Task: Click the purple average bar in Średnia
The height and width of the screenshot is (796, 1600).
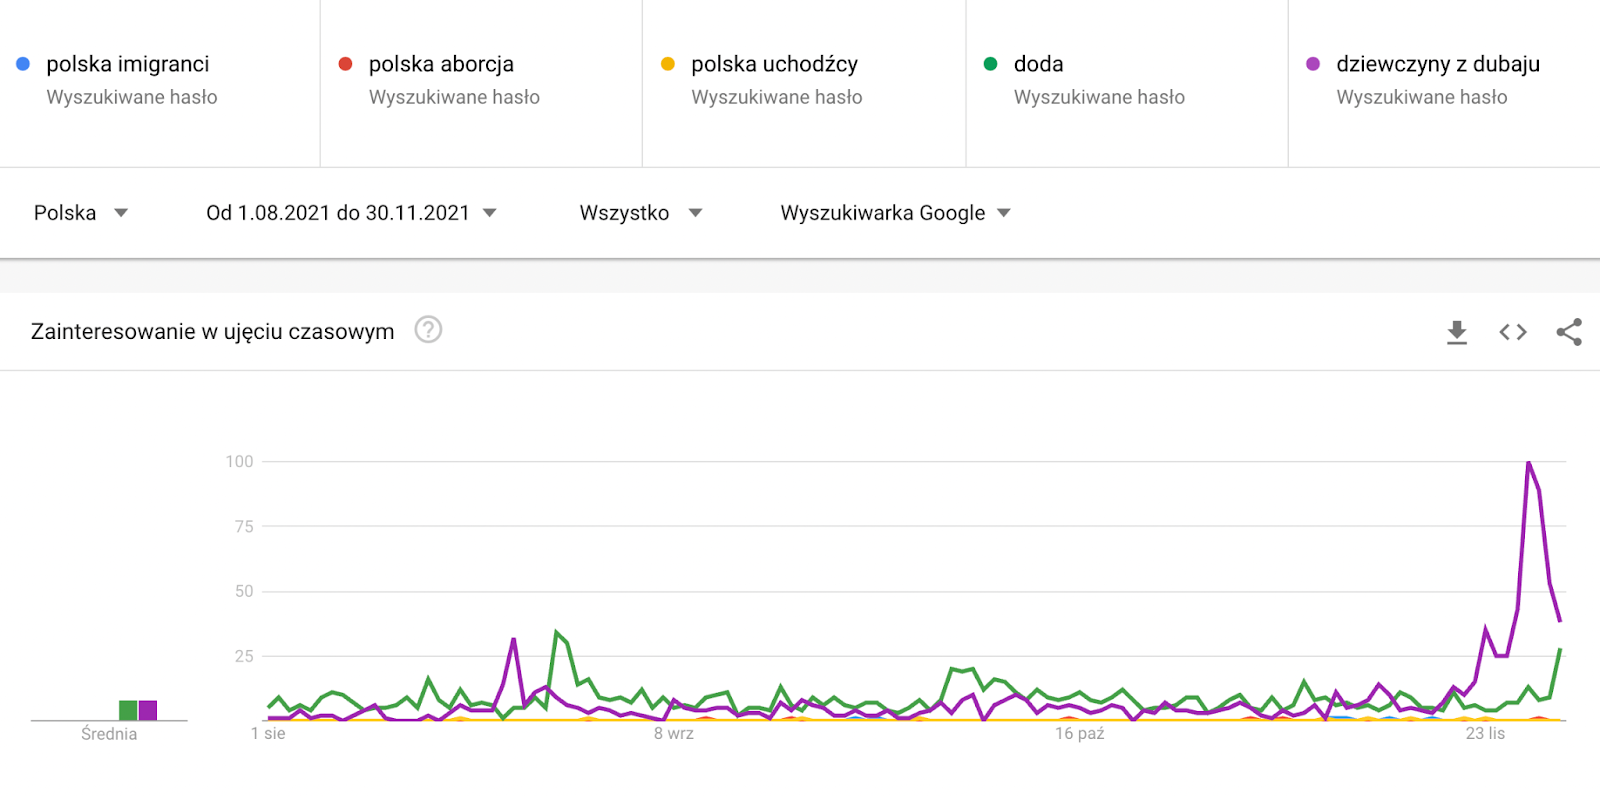Action: [148, 710]
